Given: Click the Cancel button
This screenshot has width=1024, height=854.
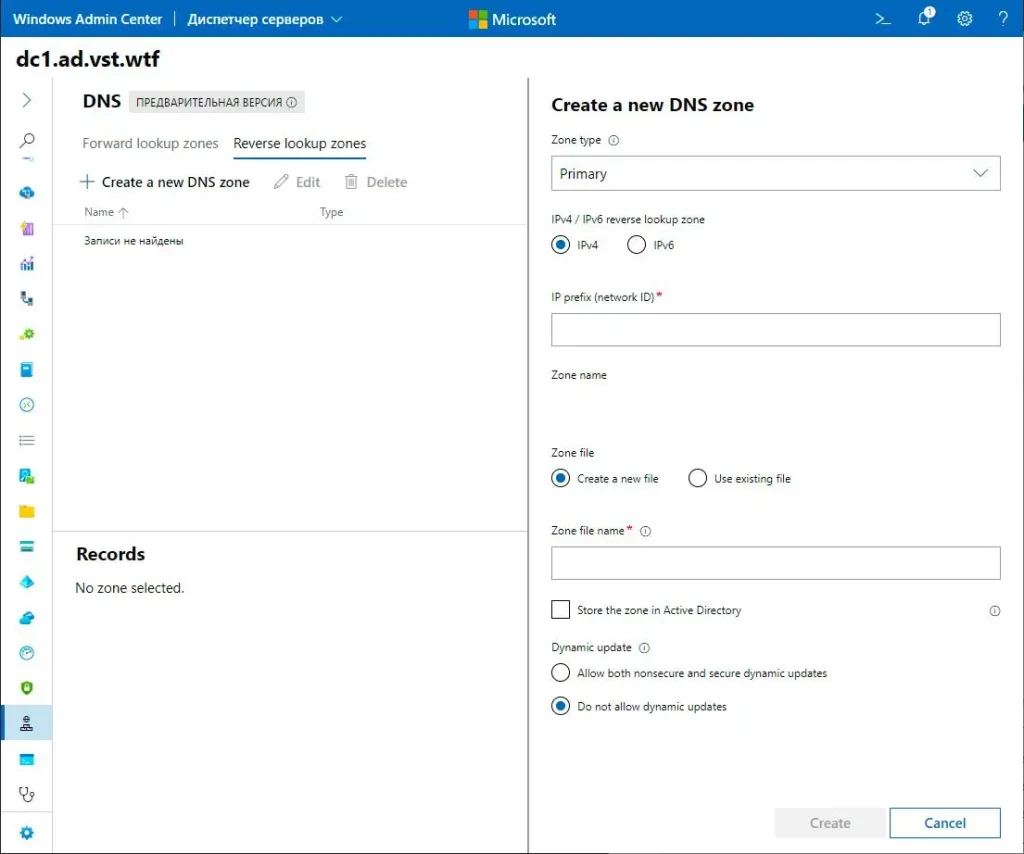Looking at the screenshot, I should tap(944, 823).
